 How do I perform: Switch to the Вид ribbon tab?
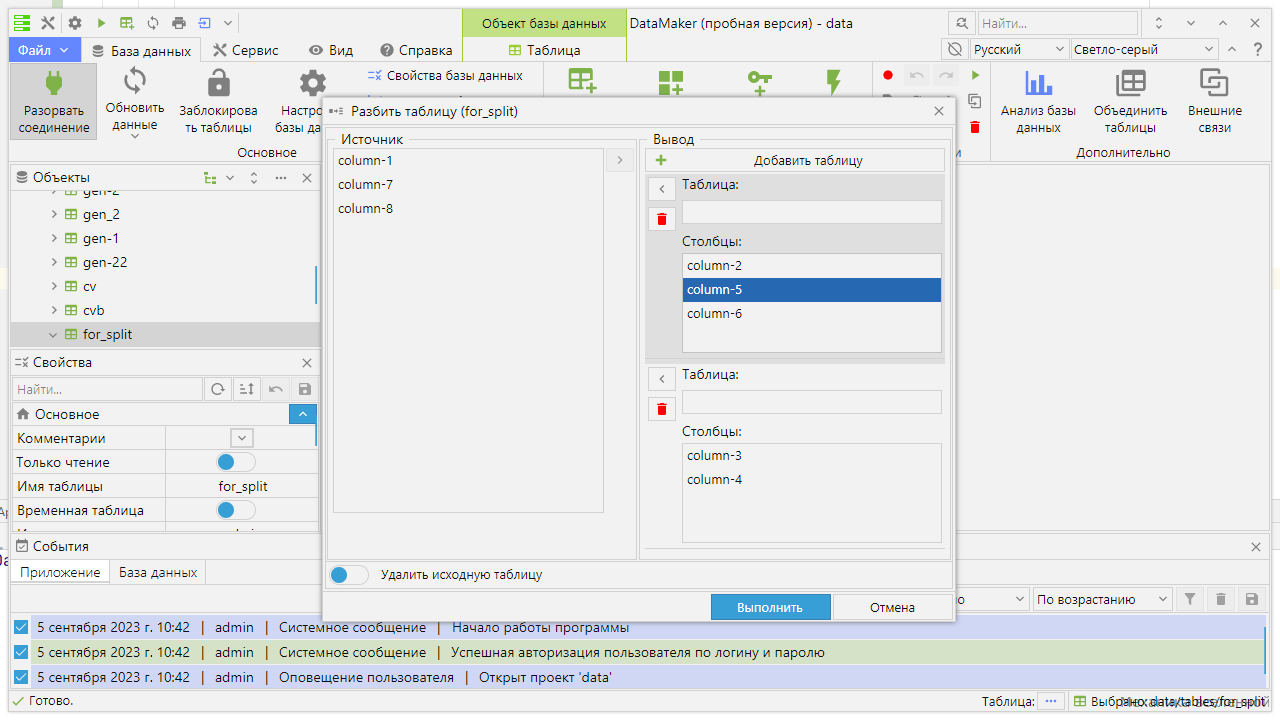331,50
